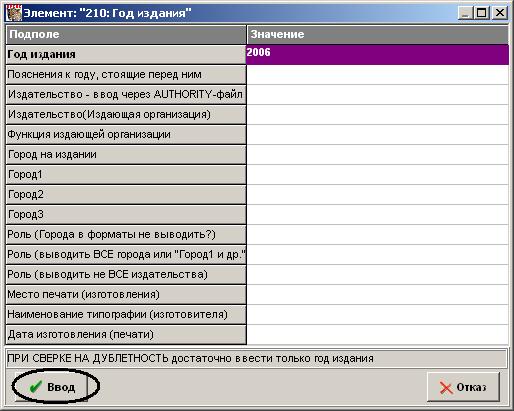Viewport: 514px width, 411px height.
Task: Select Роль (выводить не ВСЕ издательства) row
Action: pyautogui.click(x=126, y=275)
